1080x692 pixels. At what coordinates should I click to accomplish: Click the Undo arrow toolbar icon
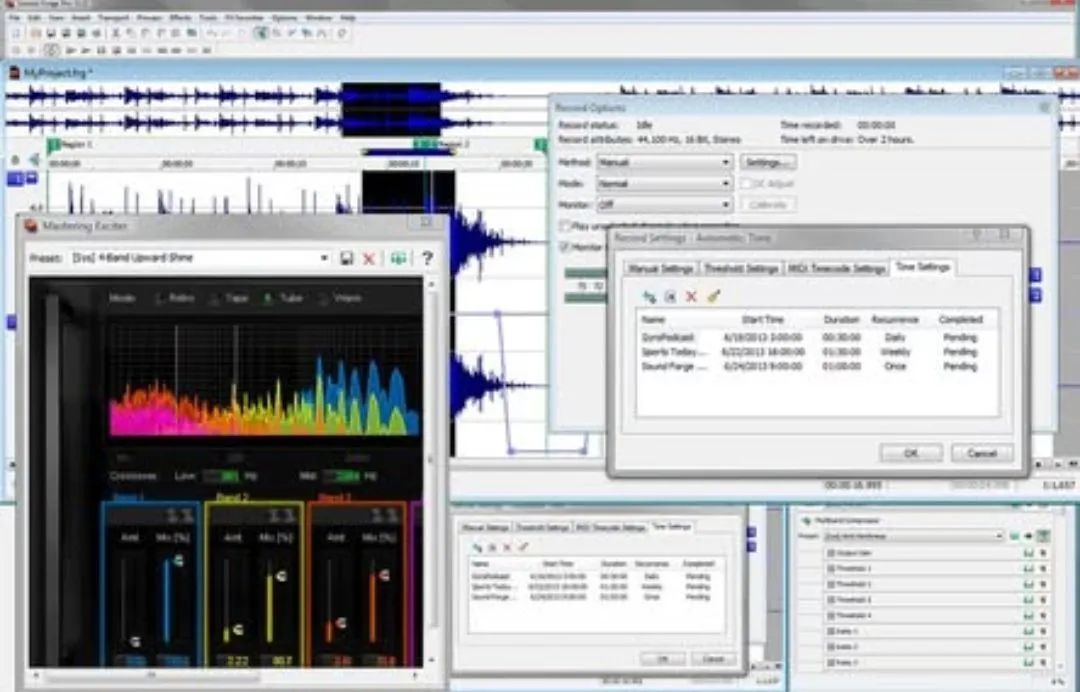[212, 32]
